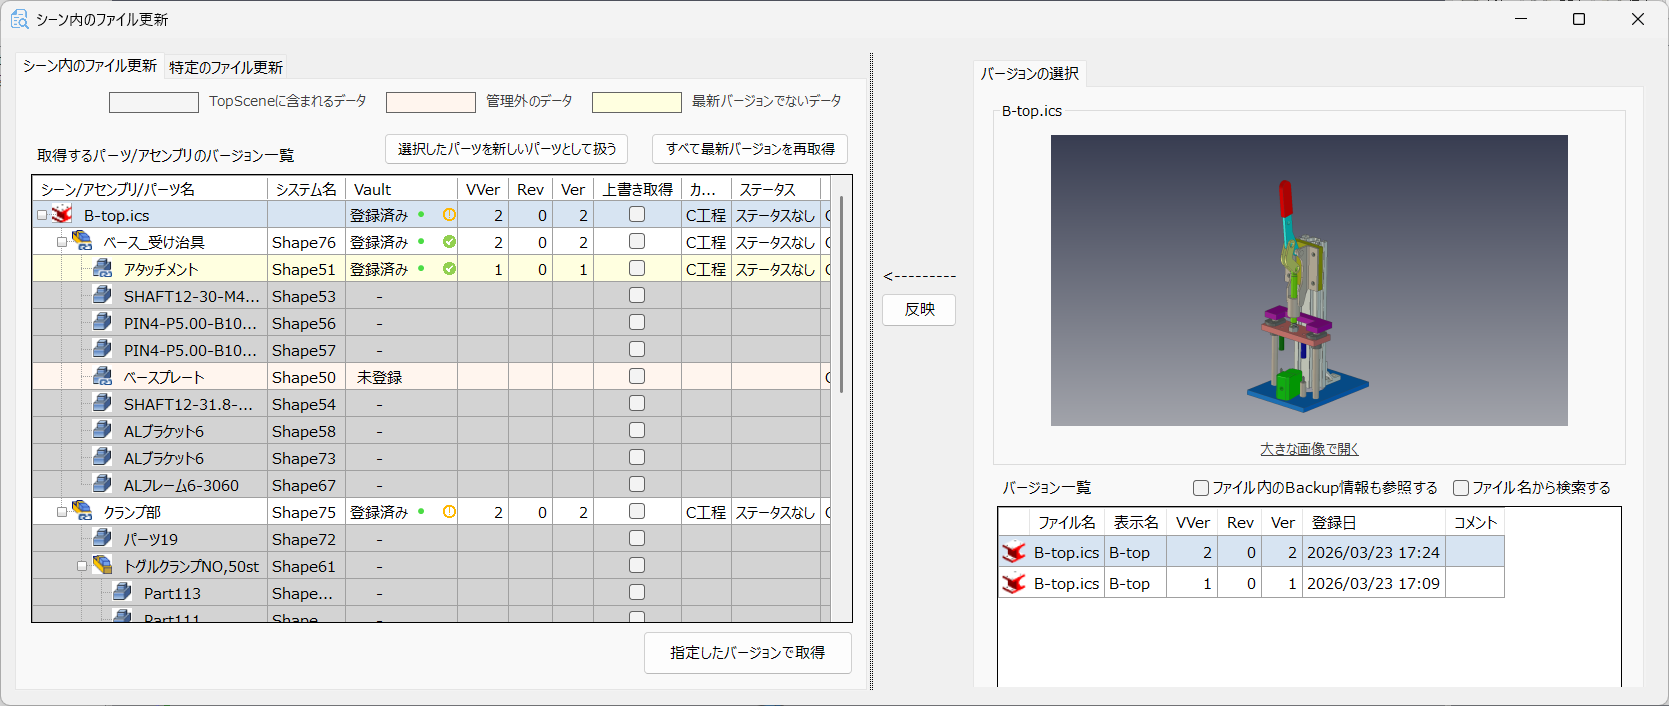Click the ベースプレート part icon

pos(102,376)
